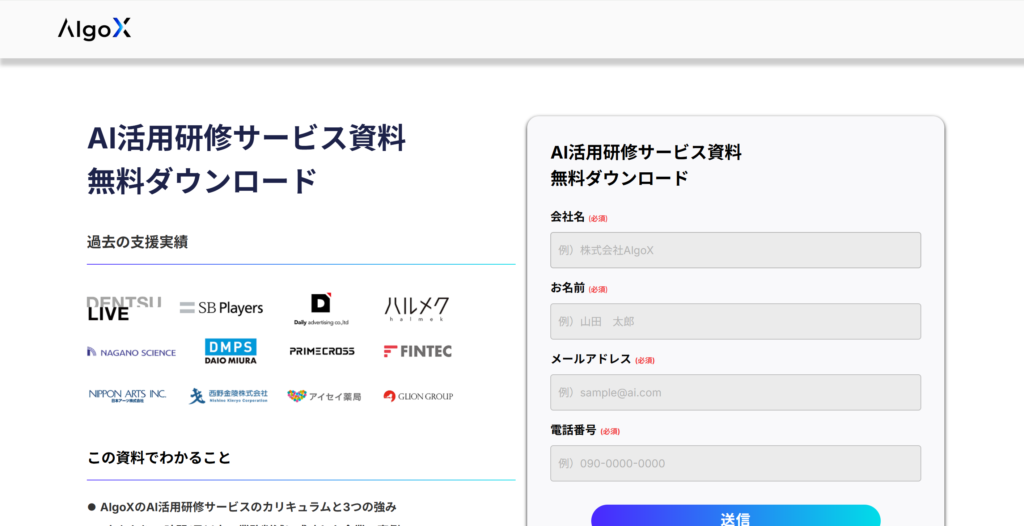Focus the 会社名 company name field
Screen dimensions: 1024x526
pos(735,250)
